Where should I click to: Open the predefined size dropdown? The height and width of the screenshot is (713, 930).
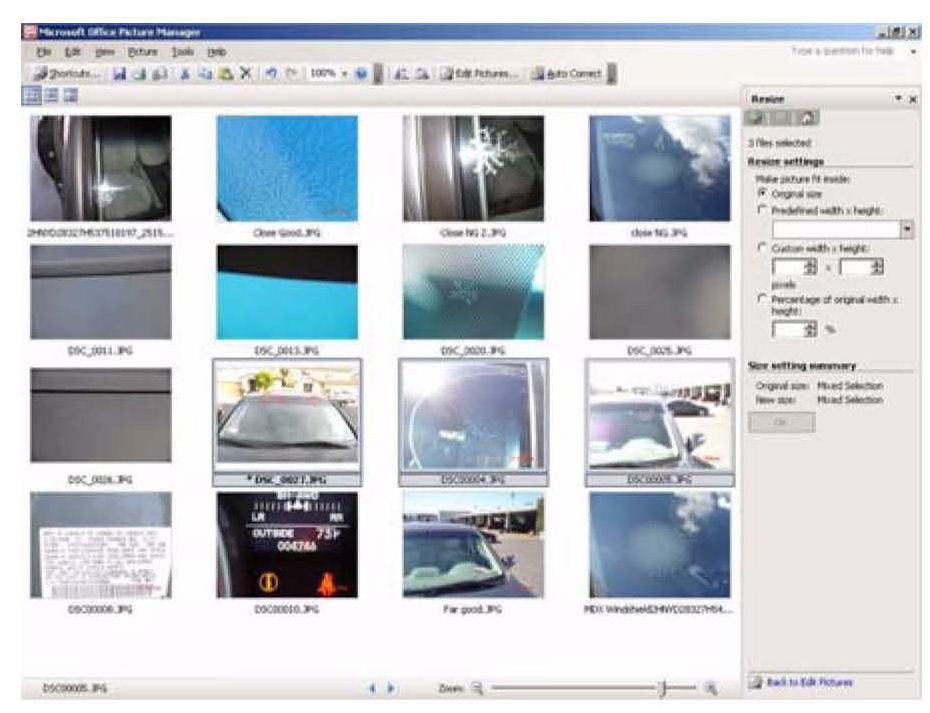(907, 229)
